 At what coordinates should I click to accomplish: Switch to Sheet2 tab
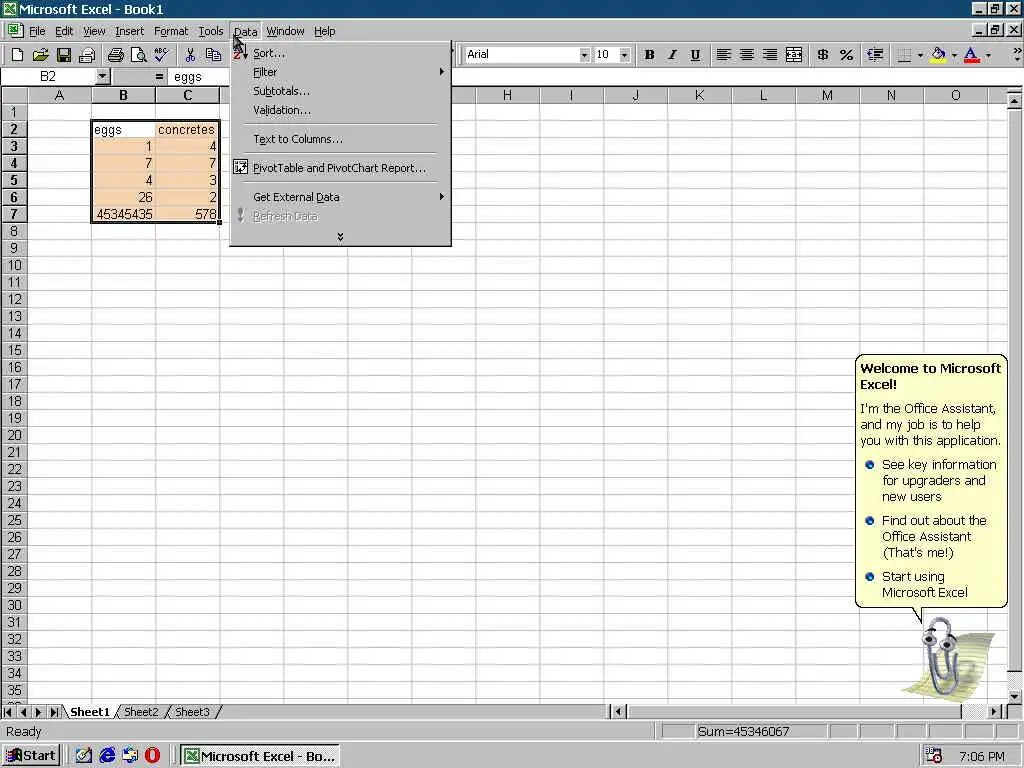click(x=141, y=712)
